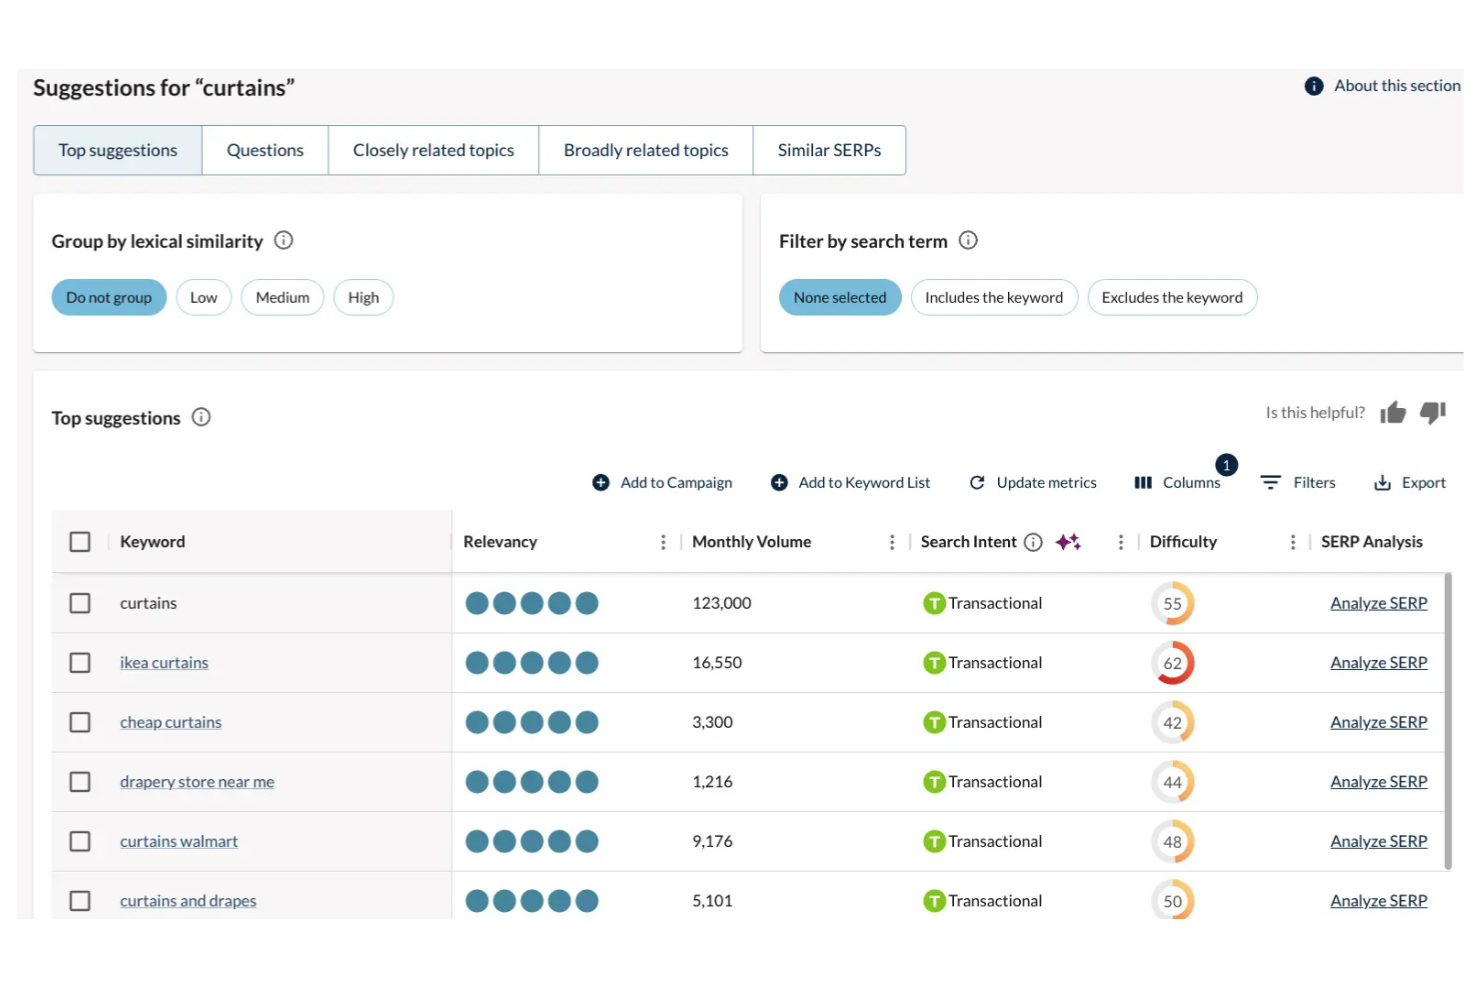Give feedback with the thumbs up icon
Screen dimensions: 1480x987
click(x=1392, y=412)
